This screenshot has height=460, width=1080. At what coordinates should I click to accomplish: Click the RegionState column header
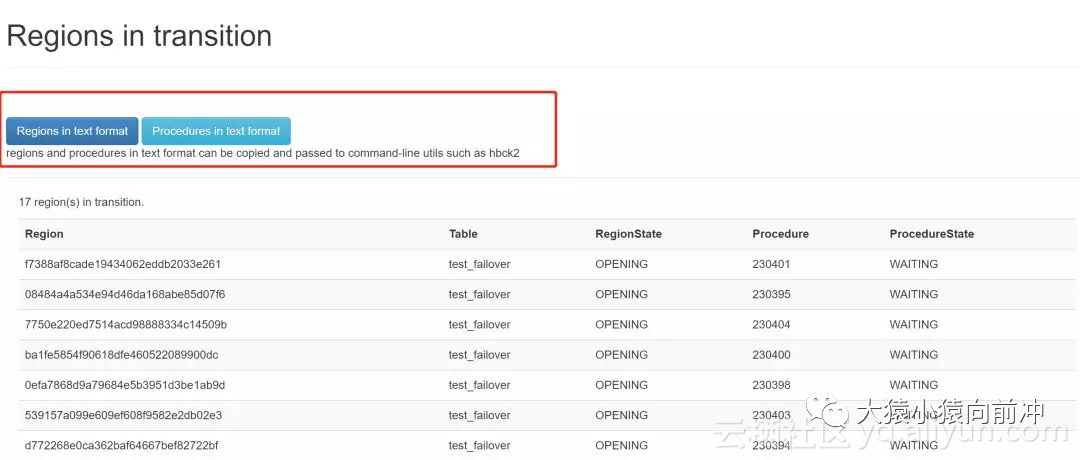628,234
